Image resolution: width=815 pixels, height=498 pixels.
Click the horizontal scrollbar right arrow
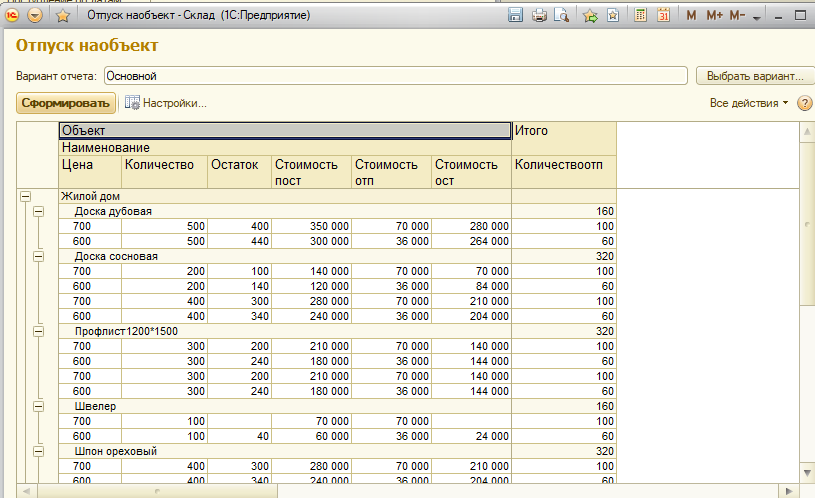tap(788, 491)
